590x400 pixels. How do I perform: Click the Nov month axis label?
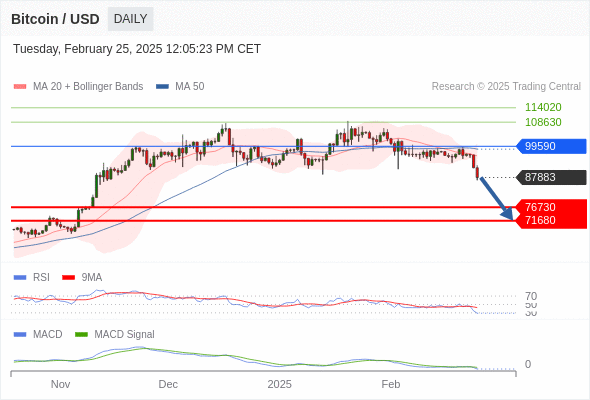60,384
